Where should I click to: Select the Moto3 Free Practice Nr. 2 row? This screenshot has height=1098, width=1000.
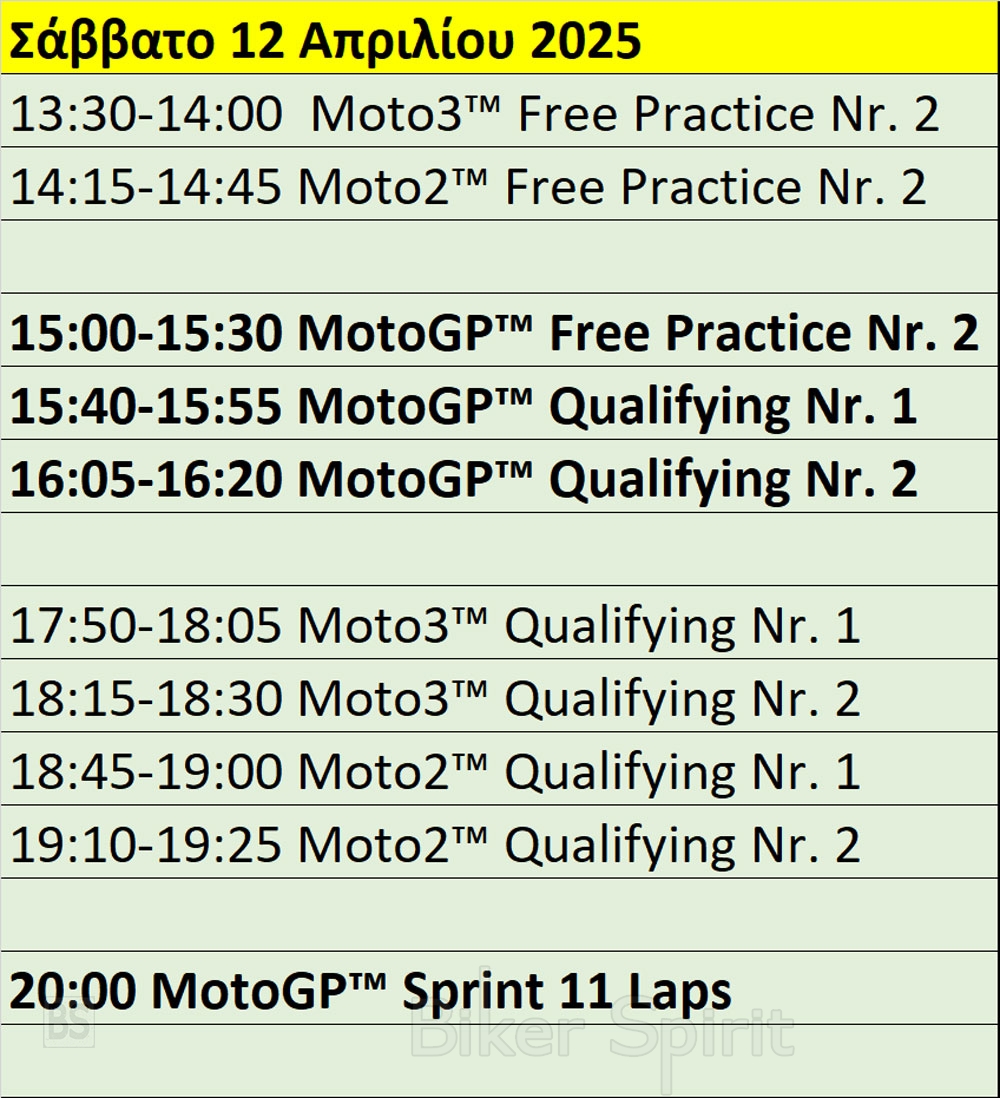click(x=475, y=115)
